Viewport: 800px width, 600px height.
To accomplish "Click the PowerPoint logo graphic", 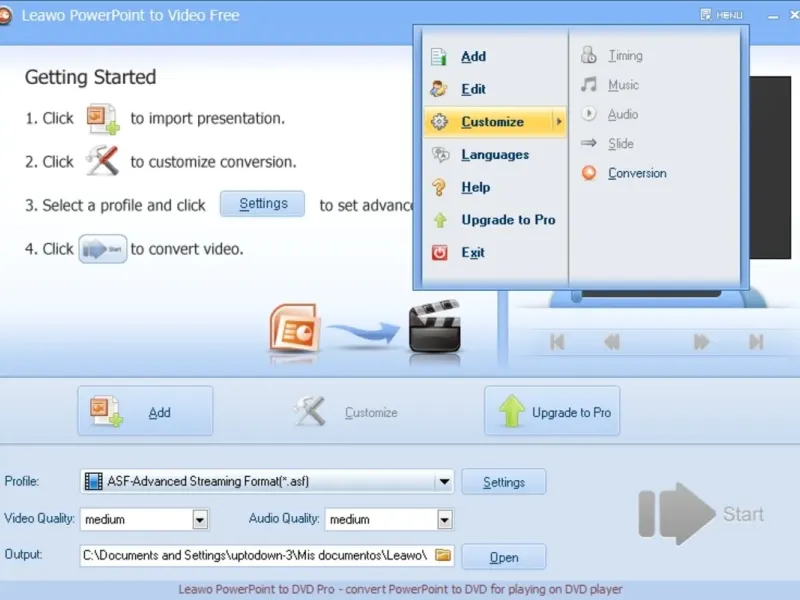I will (295, 328).
